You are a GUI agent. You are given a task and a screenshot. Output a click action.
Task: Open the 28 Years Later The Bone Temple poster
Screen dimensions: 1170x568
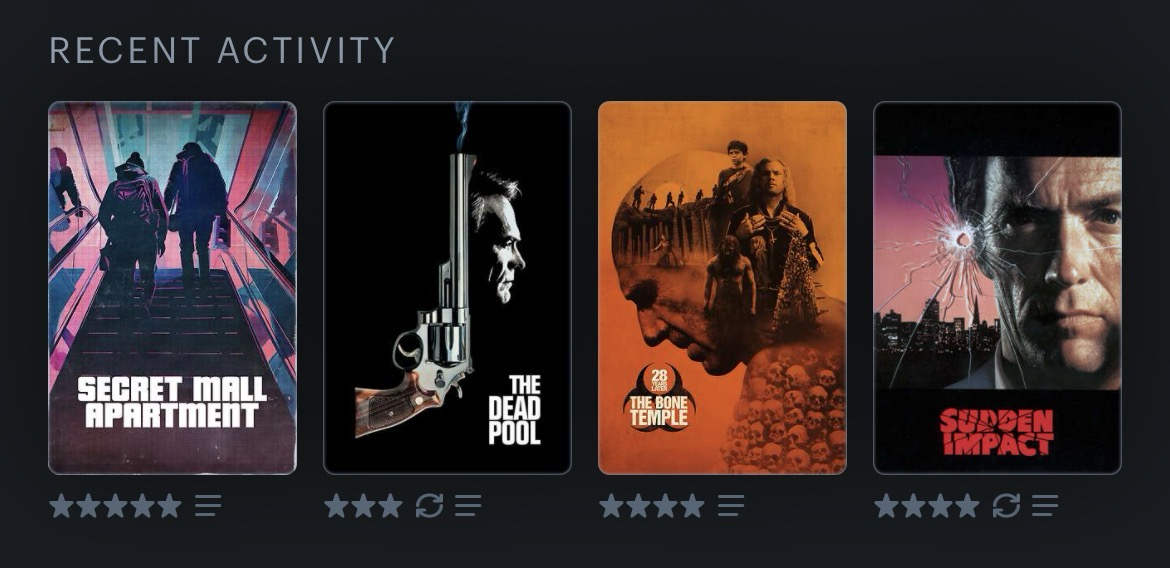722,287
